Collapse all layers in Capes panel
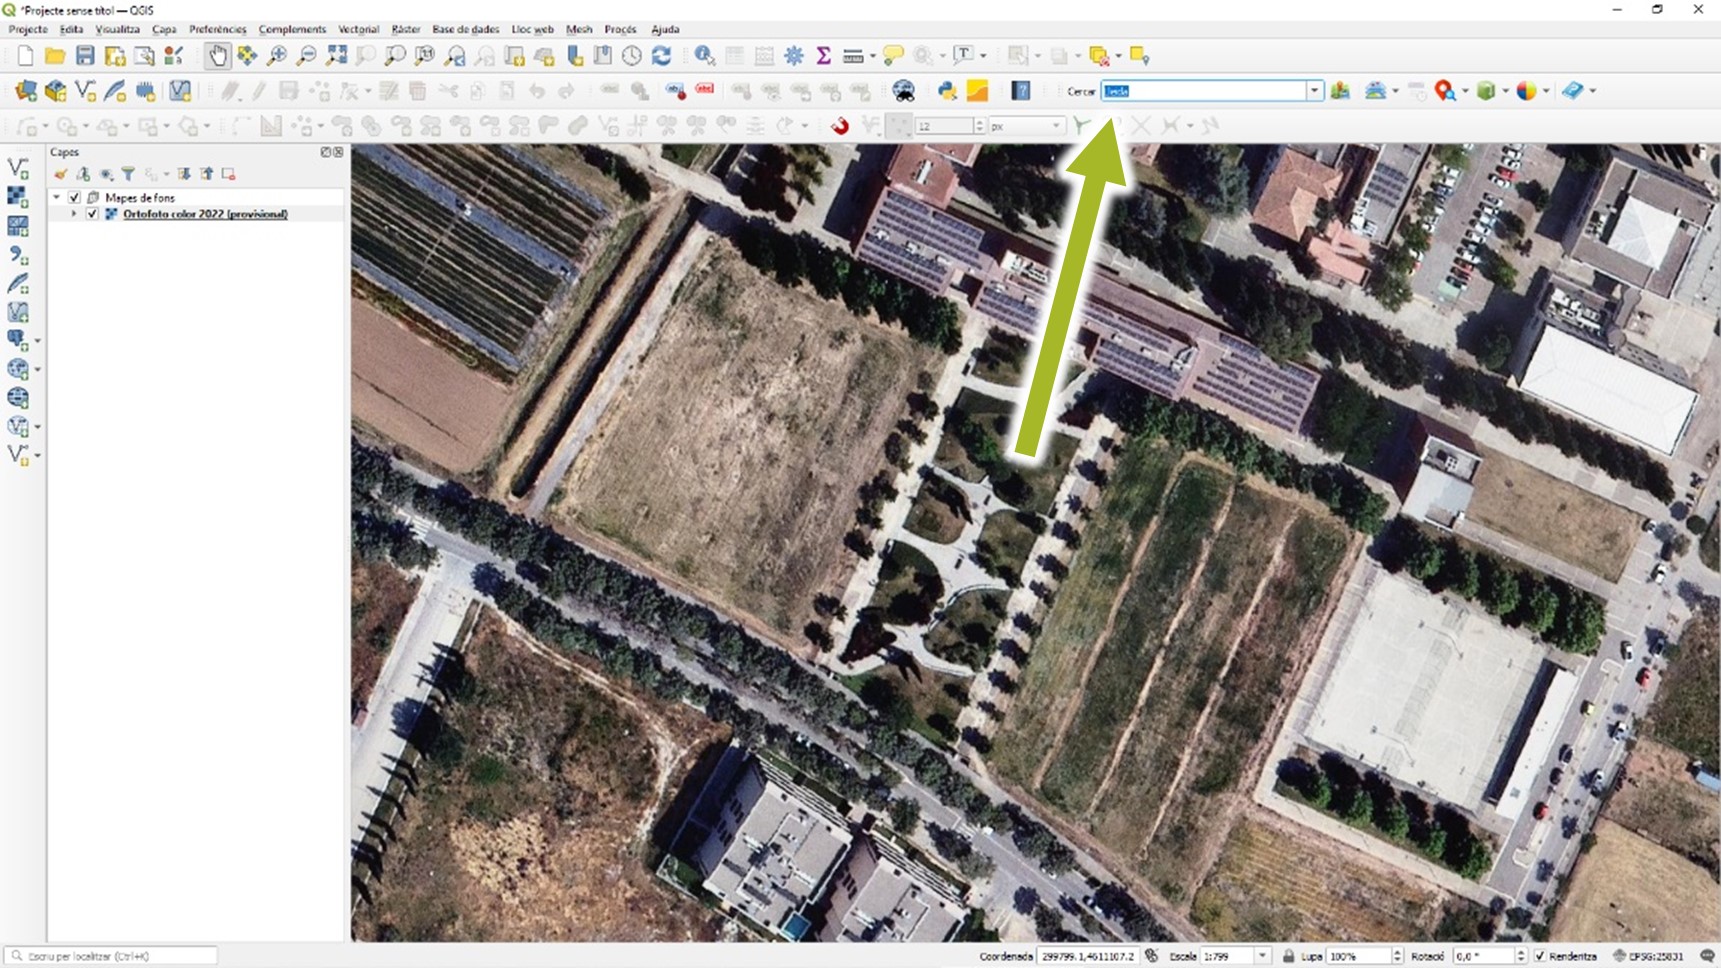Image resolution: width=1721 pixels, height=968 pixels. (207, 174)
